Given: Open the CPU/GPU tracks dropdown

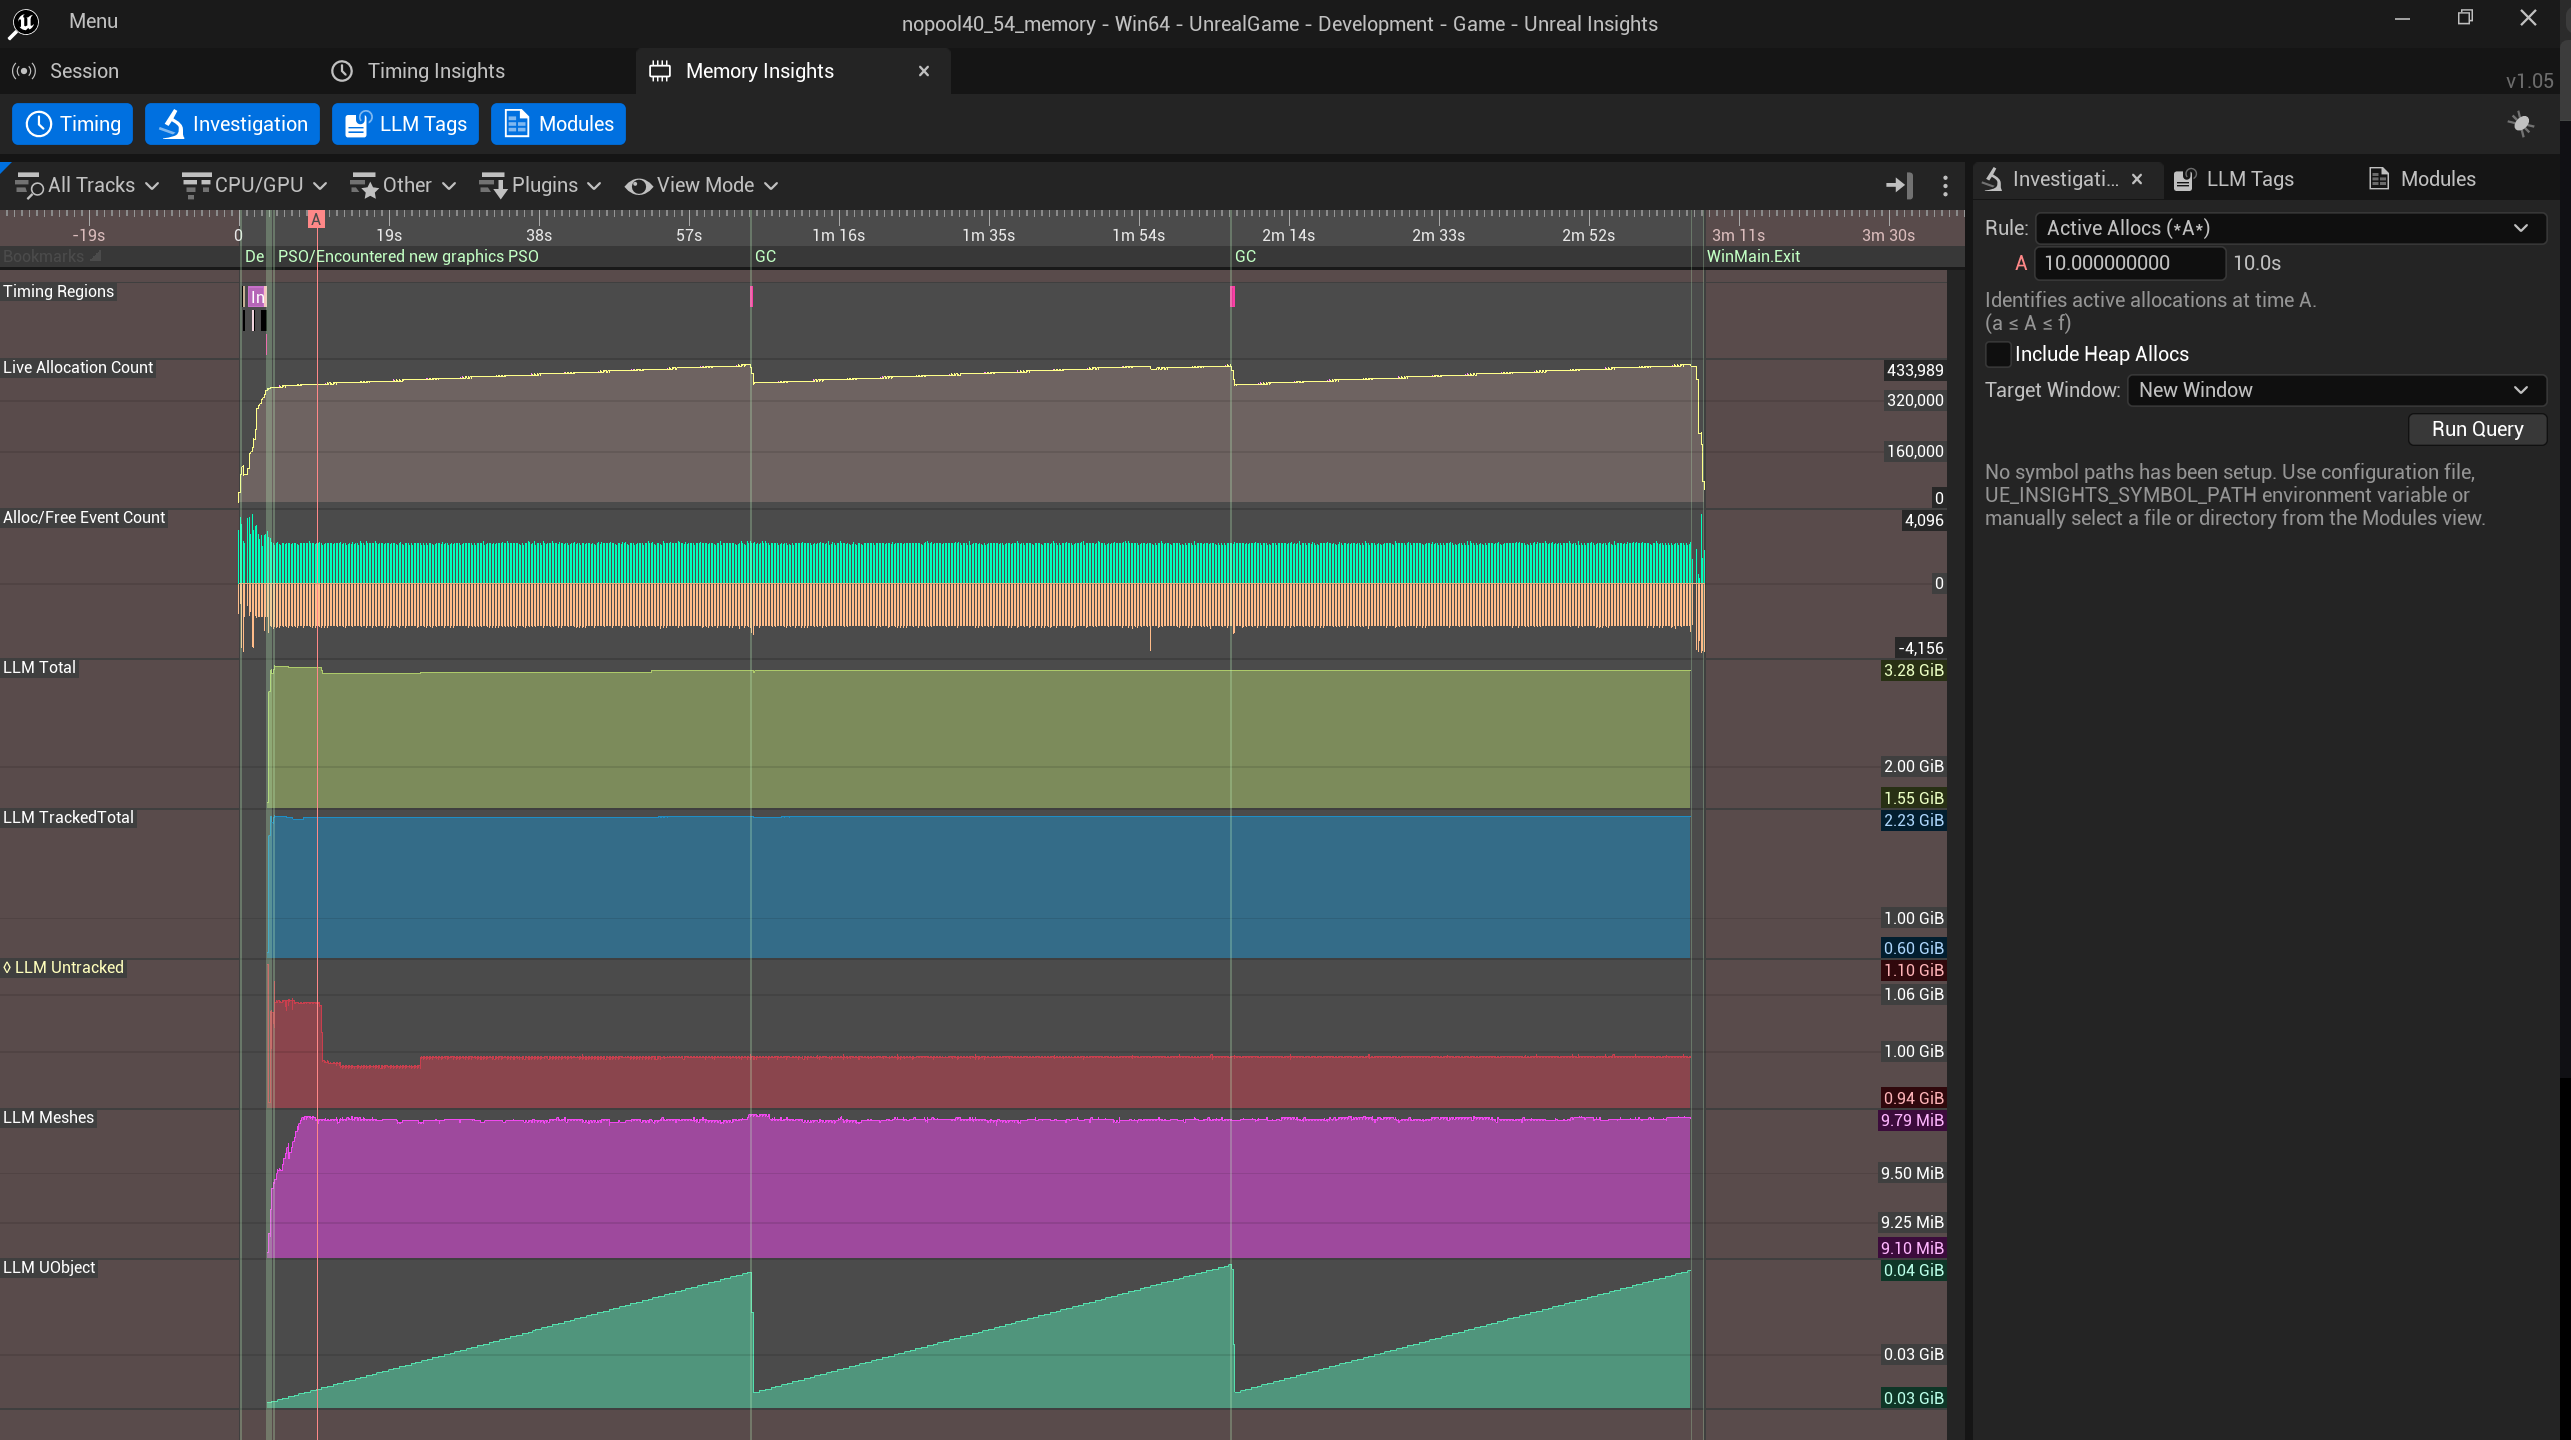Looking at the screenshot, I should coord(255,185).
